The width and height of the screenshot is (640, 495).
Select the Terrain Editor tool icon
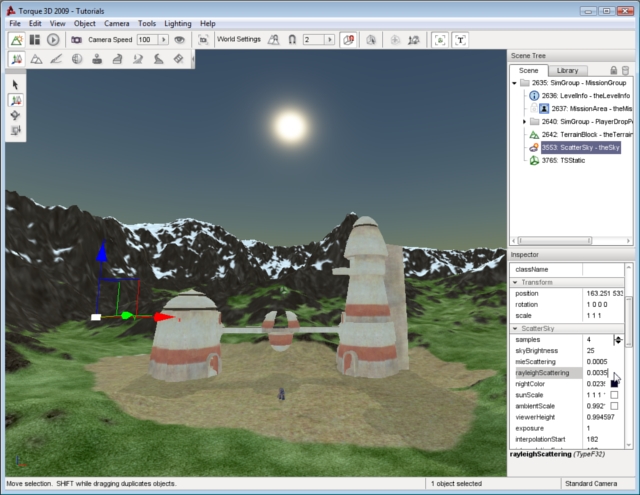[37, 60]
